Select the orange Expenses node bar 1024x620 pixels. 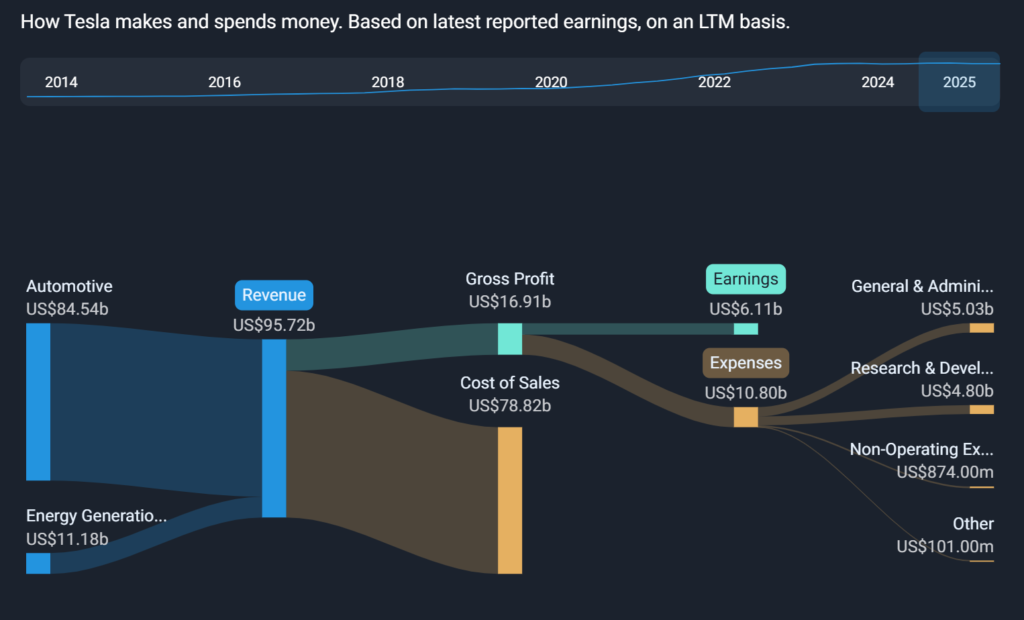tap(745, 417)
